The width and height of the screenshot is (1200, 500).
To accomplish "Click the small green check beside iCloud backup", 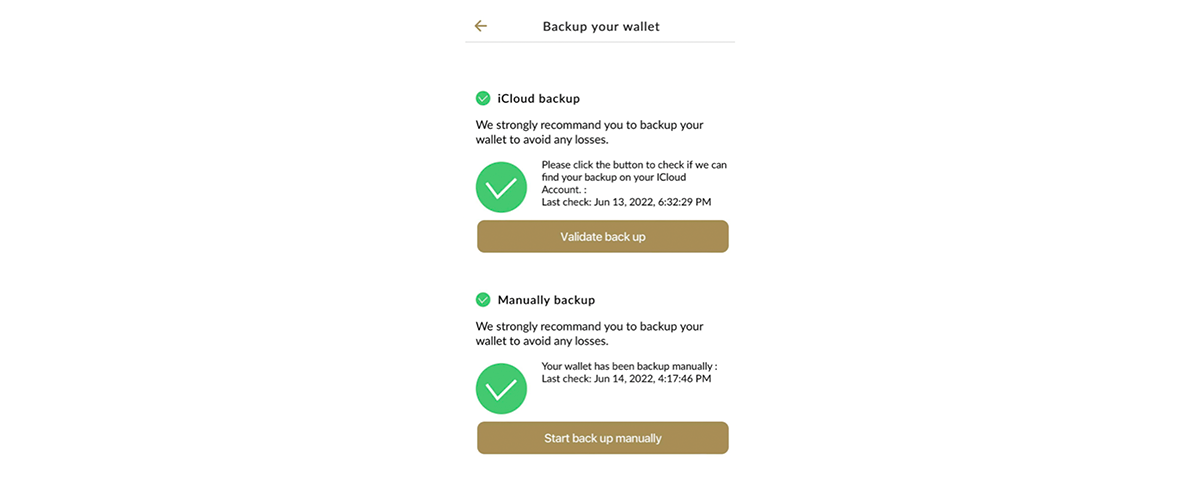I will 483,98.
